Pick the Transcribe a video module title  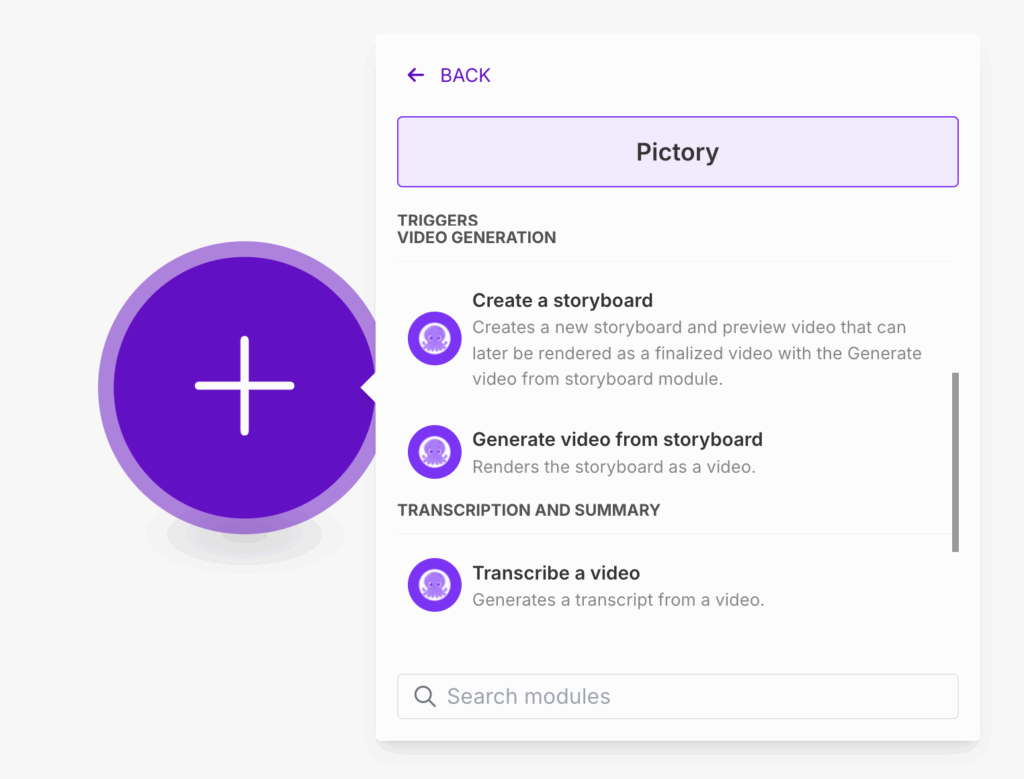pyautogui.click(x=556, y=573)
